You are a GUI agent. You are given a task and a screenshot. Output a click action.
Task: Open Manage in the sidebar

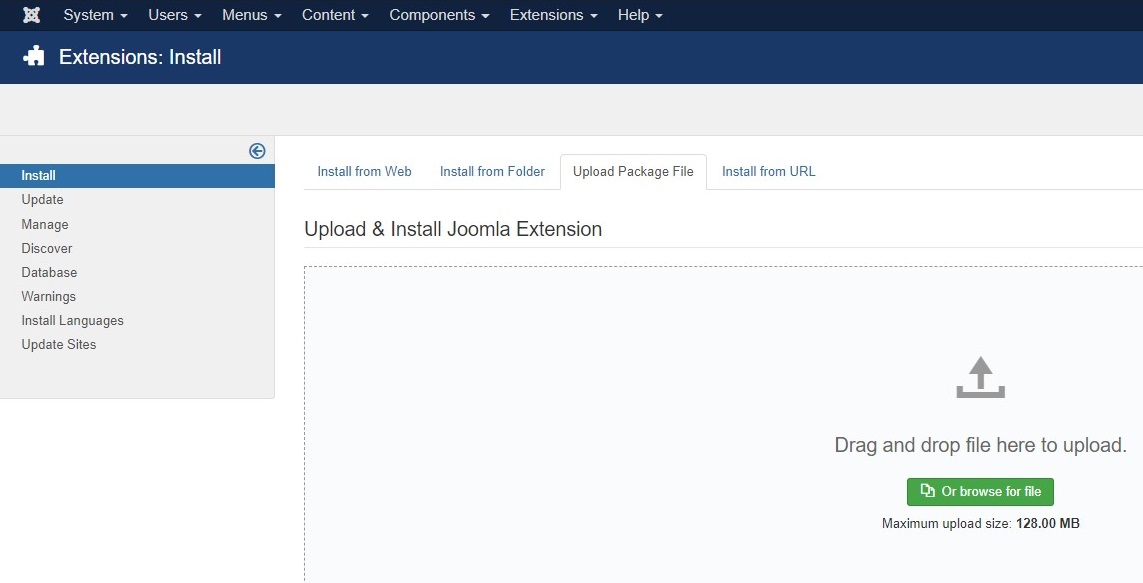tap(45, 224)
